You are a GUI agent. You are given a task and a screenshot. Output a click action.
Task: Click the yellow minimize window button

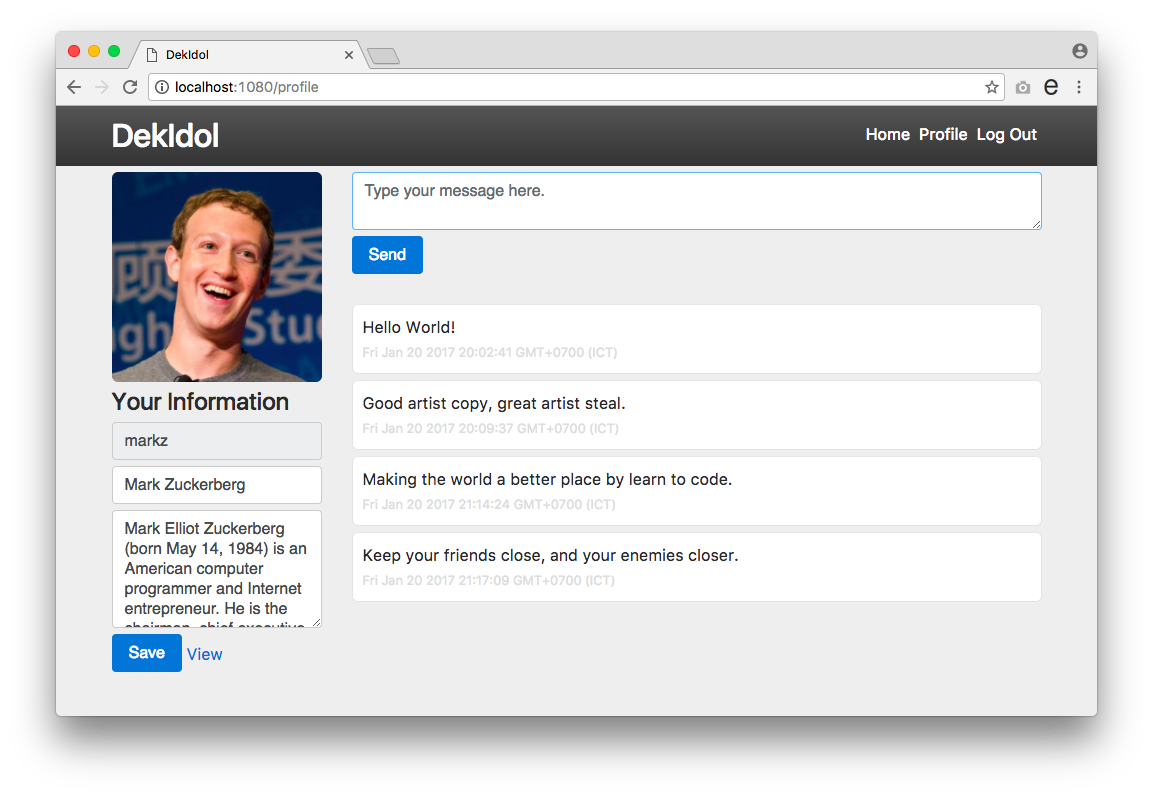[93, 51]
